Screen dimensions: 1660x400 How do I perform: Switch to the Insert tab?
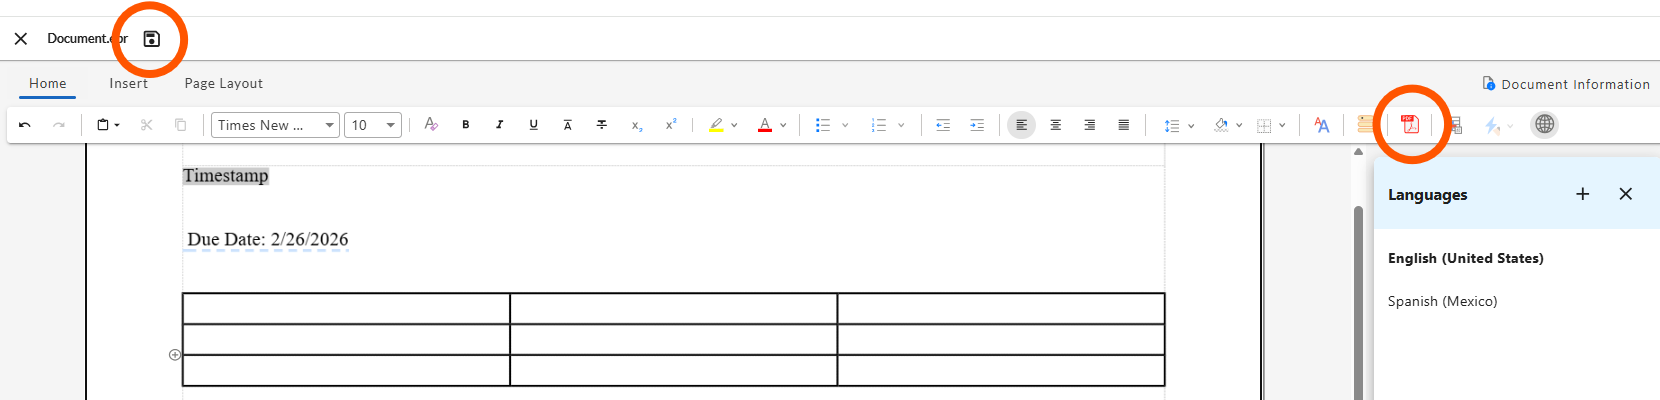[129, 84]
